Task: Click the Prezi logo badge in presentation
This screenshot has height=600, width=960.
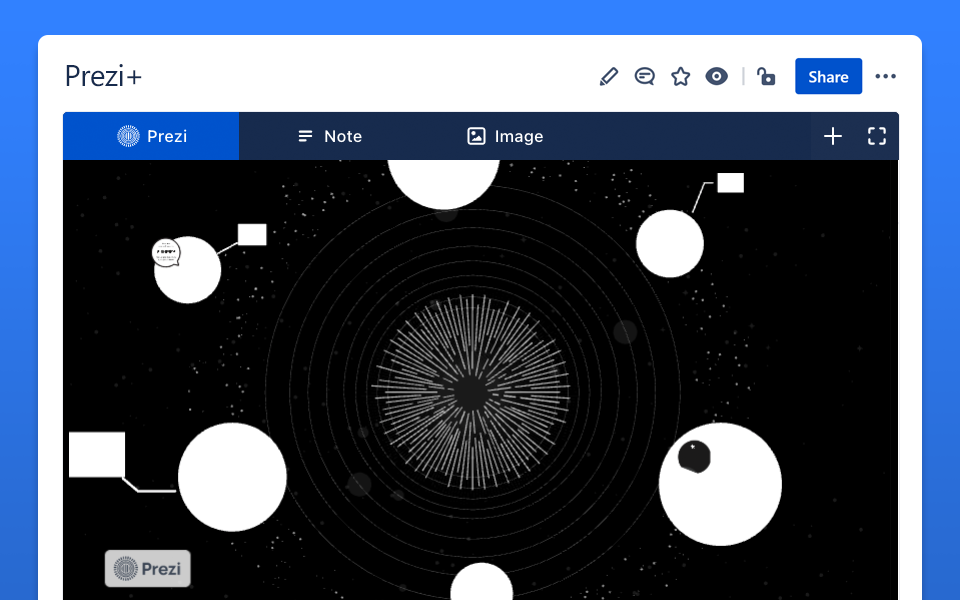Action: 148,569
